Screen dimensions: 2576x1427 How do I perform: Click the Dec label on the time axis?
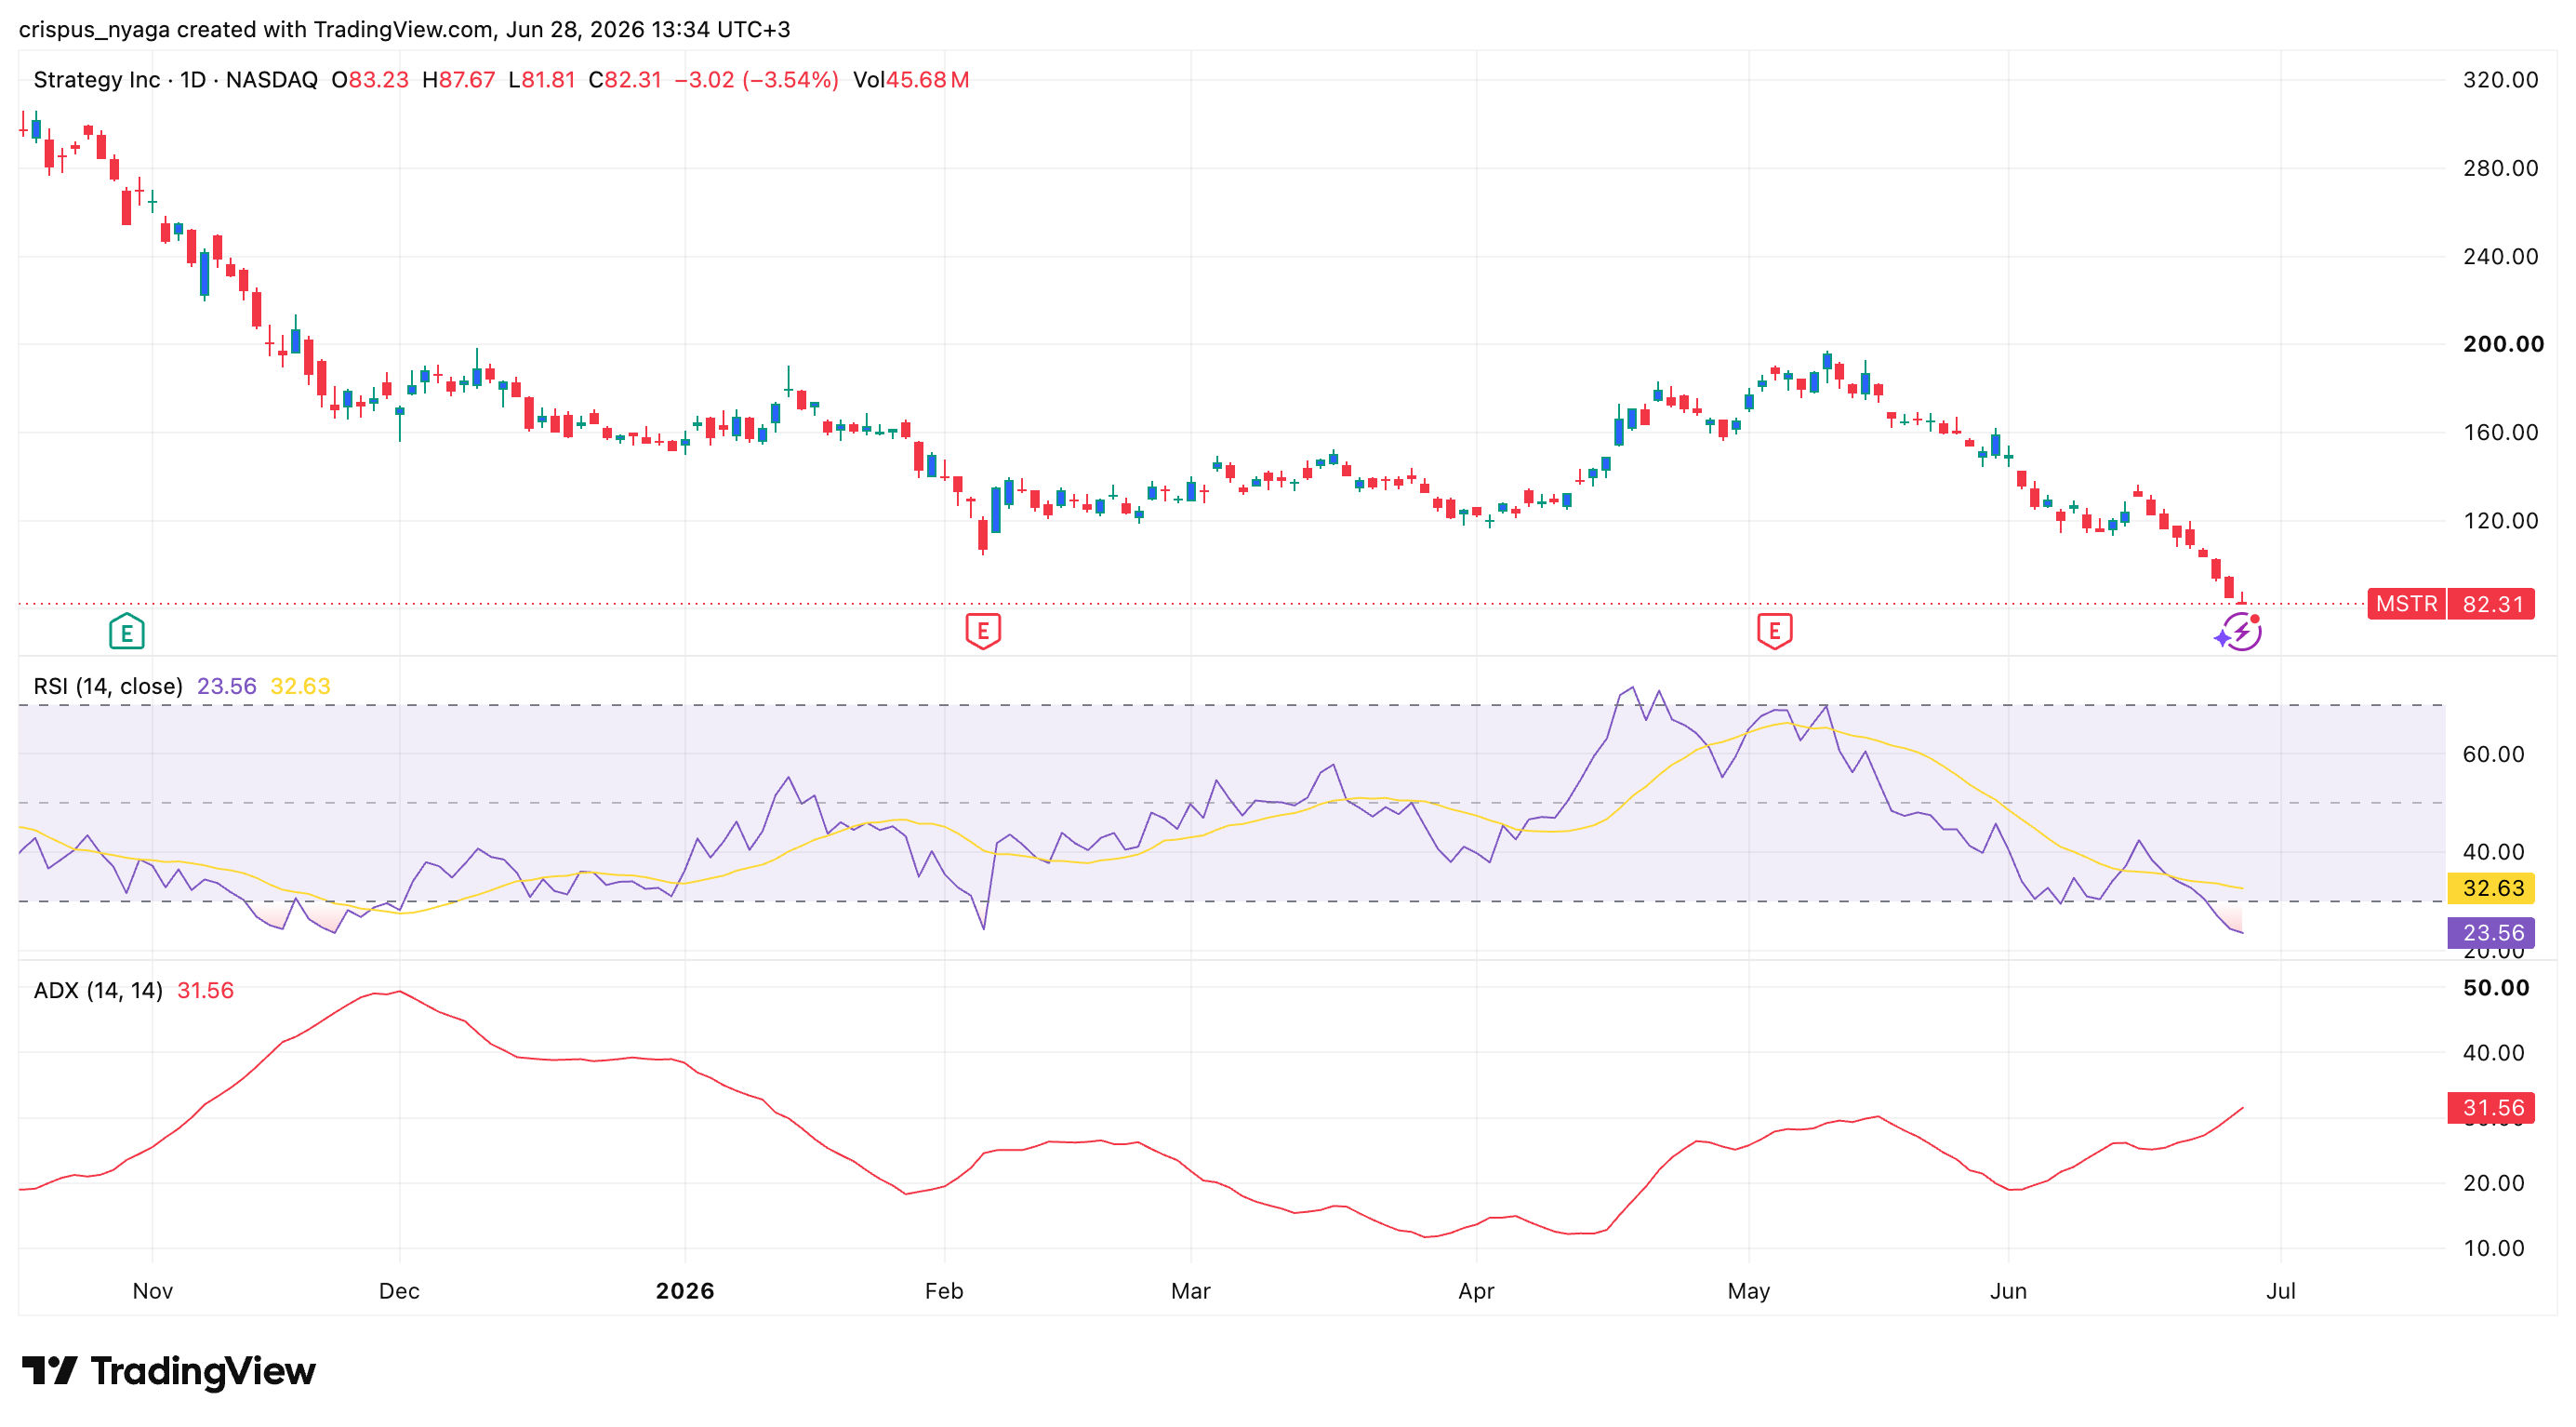click(x=399, y=1291)
